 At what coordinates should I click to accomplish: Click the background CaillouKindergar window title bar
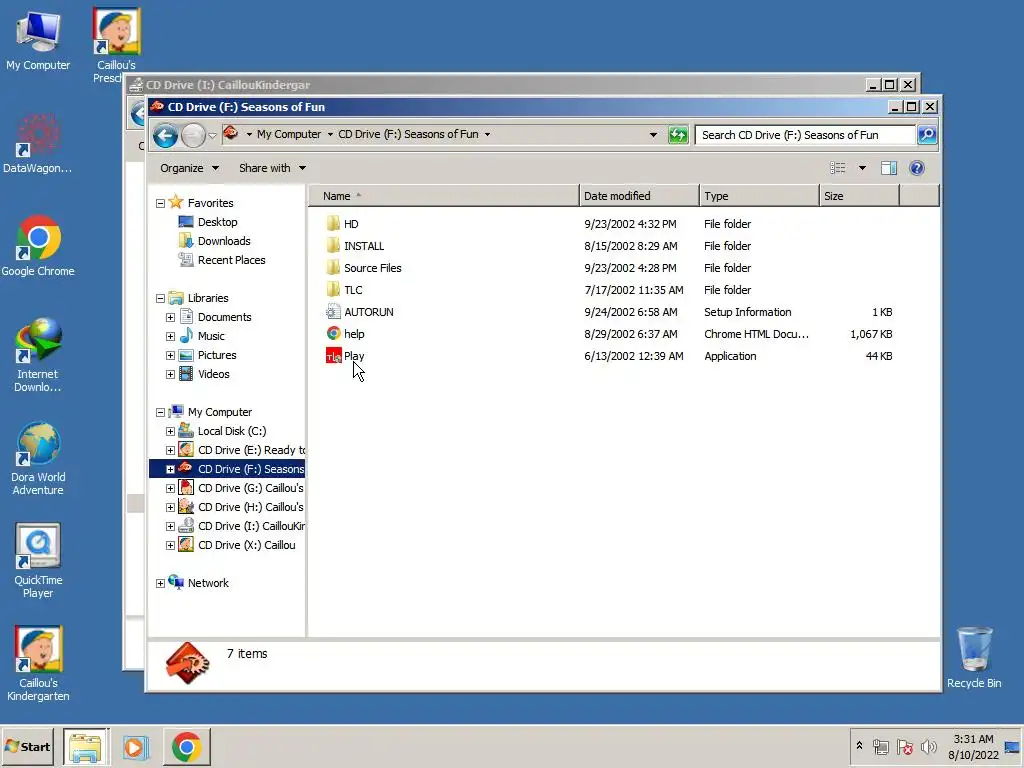click(x=496, y=85)
